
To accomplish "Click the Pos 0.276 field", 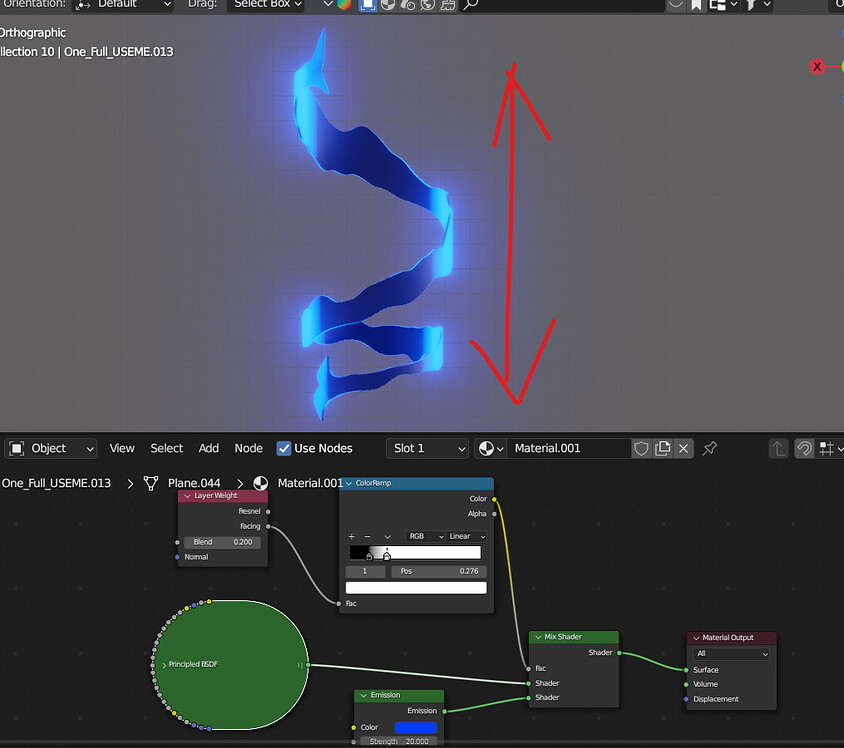I will point(438,571).
